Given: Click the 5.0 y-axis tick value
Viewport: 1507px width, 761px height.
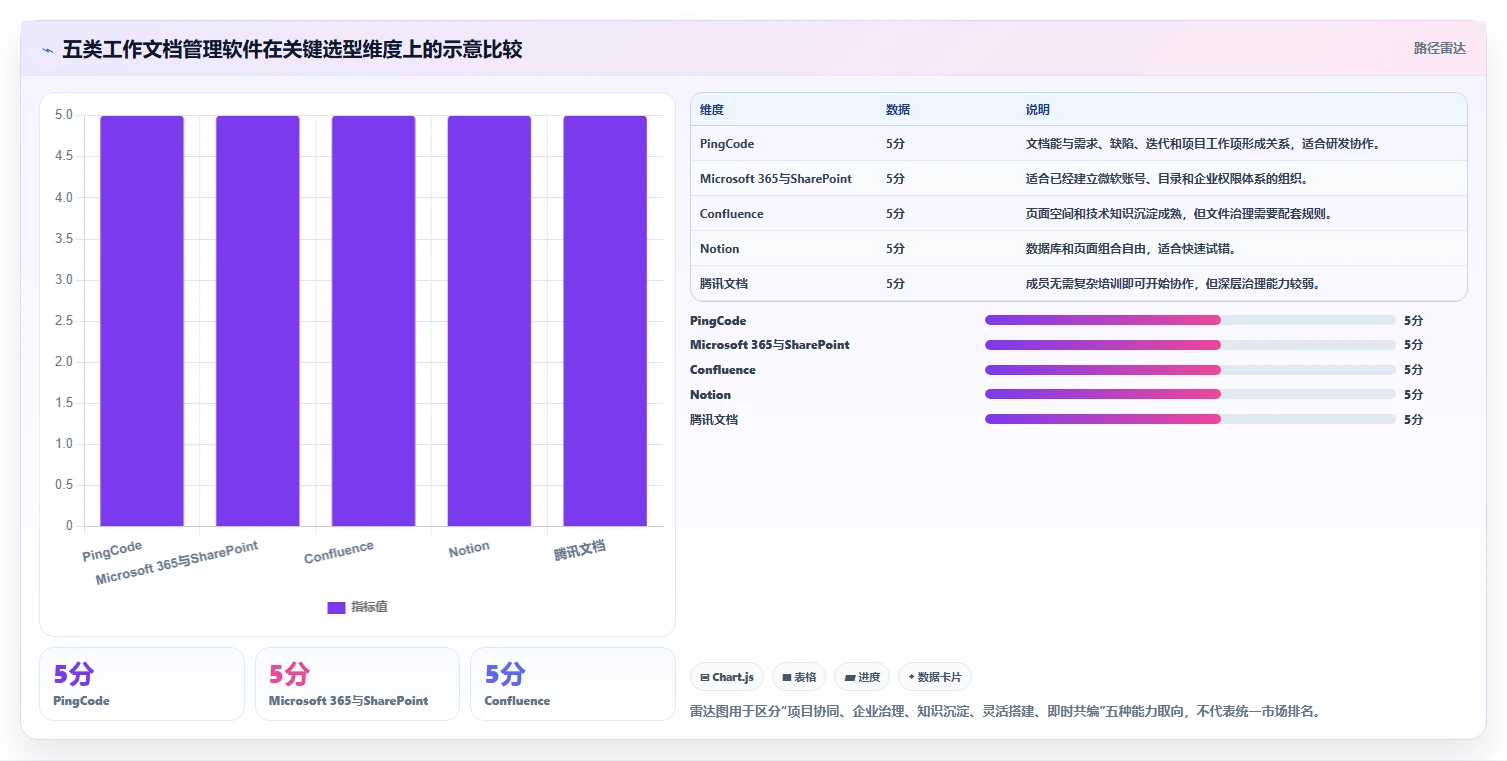Looking at the screenshot, I should 64,115.
